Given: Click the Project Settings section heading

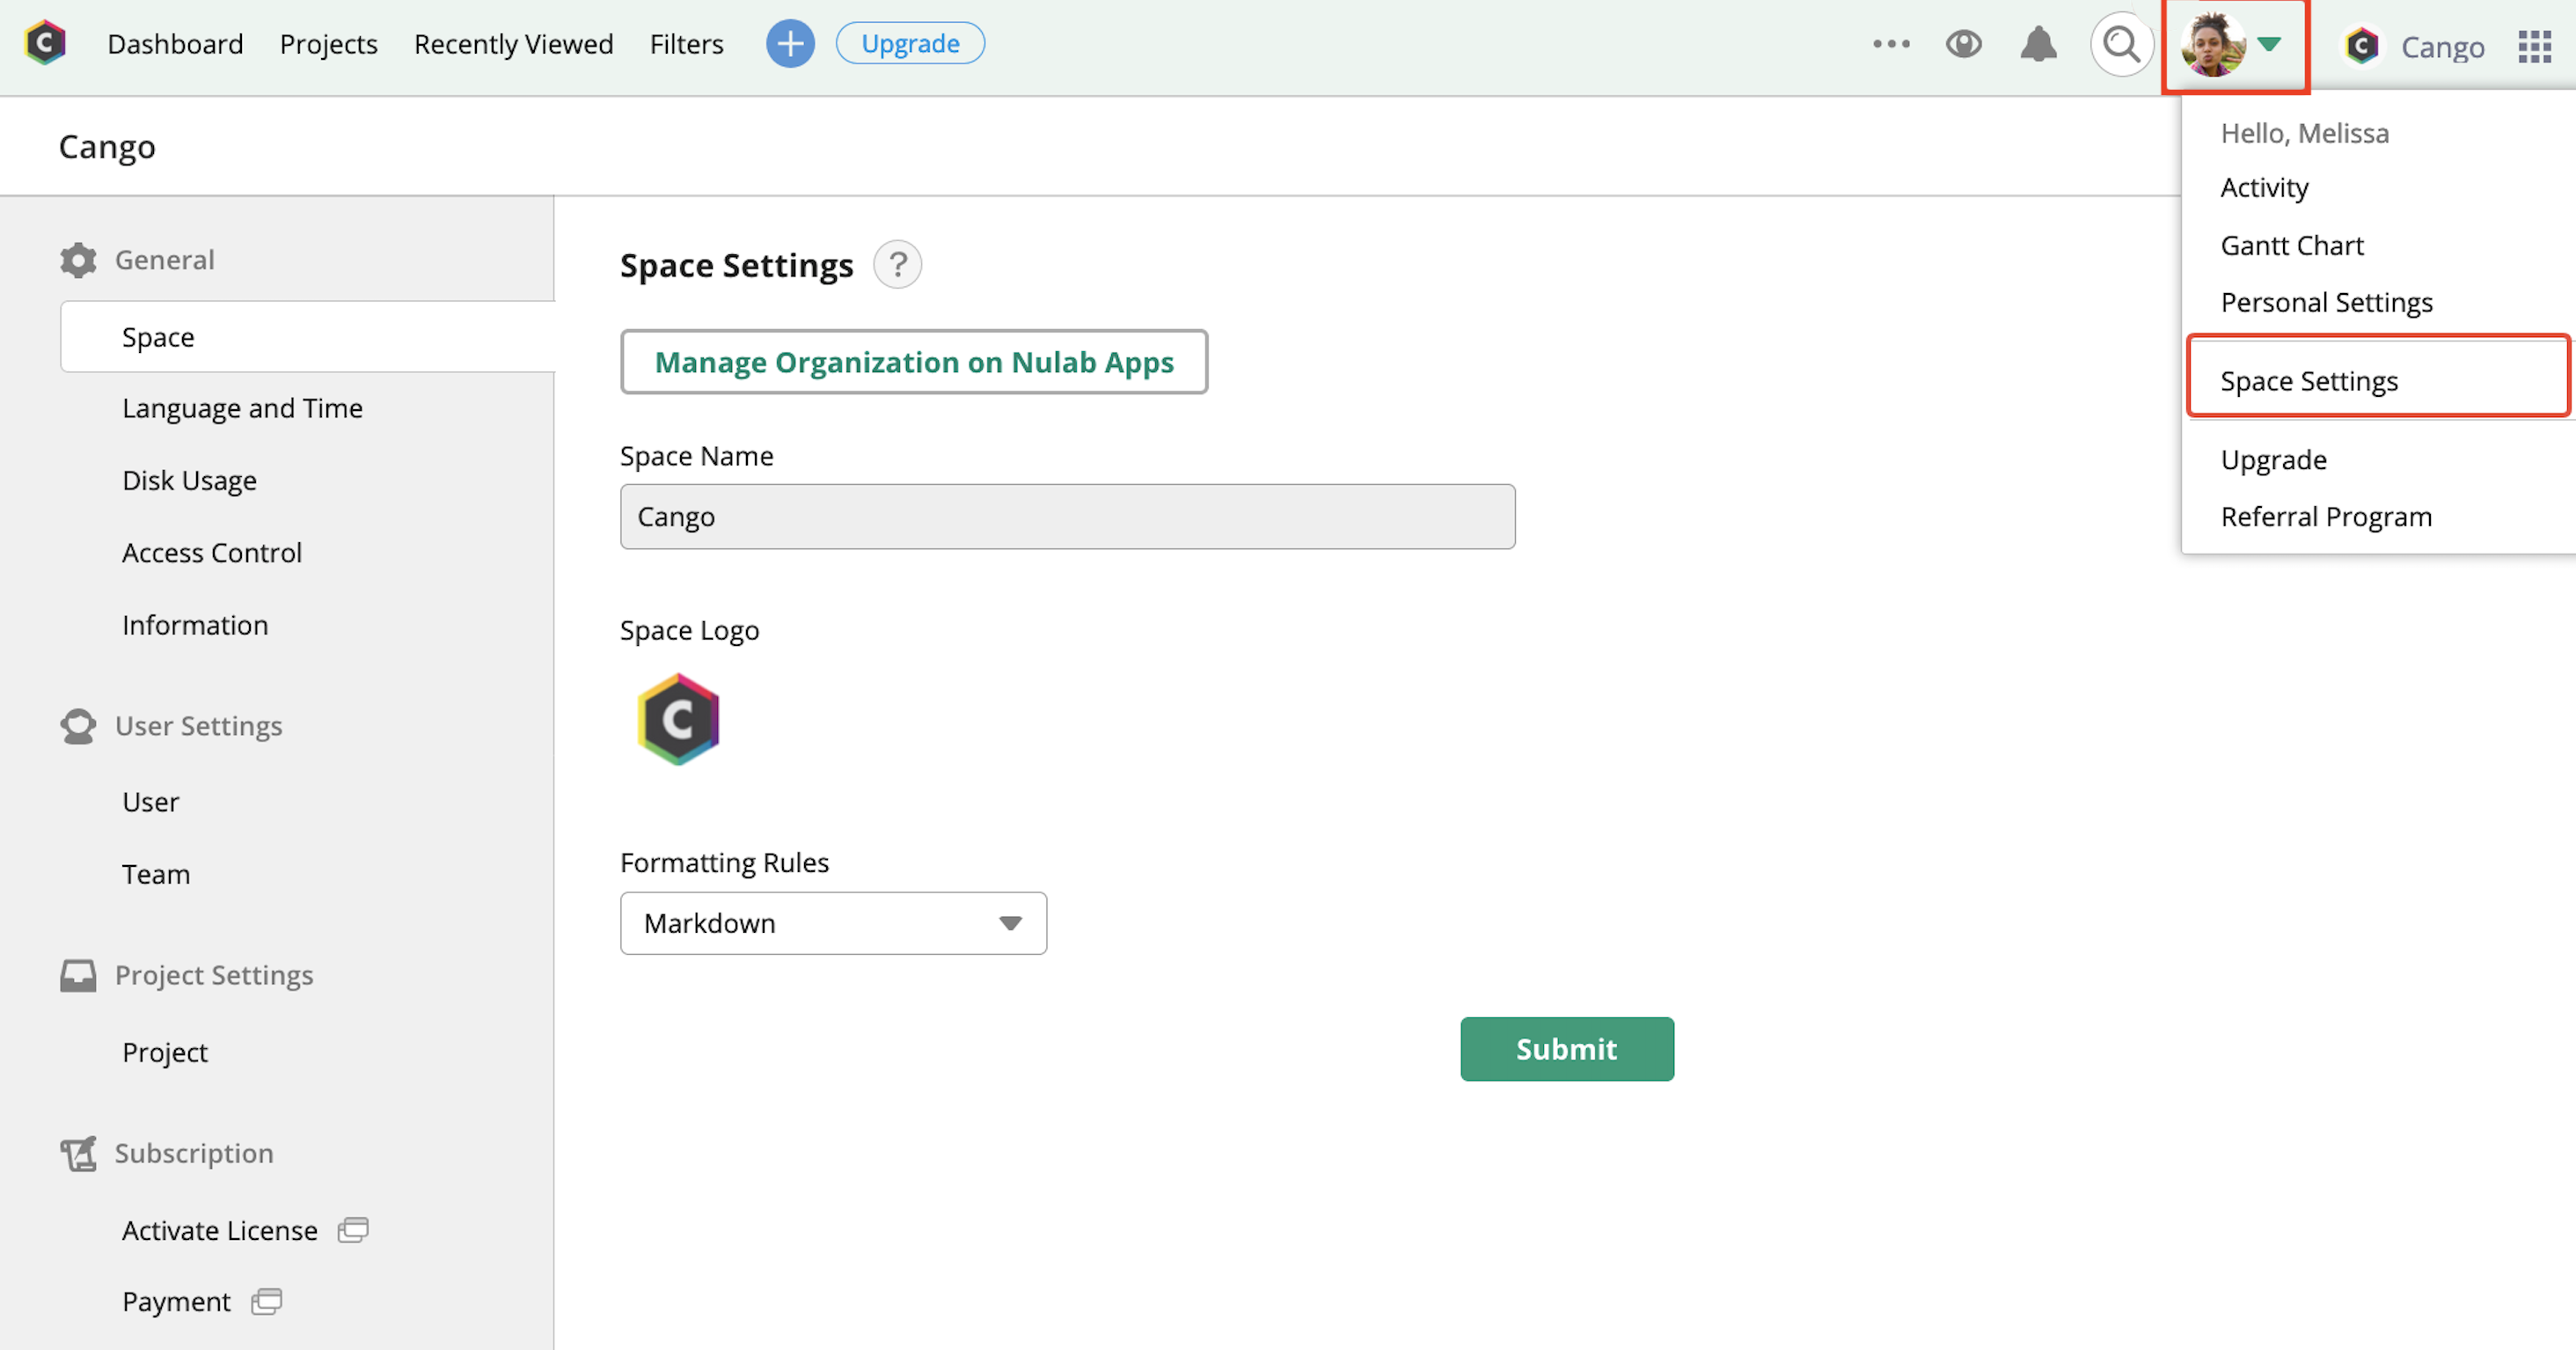Looking at the screenshot, I should point(214,976).
